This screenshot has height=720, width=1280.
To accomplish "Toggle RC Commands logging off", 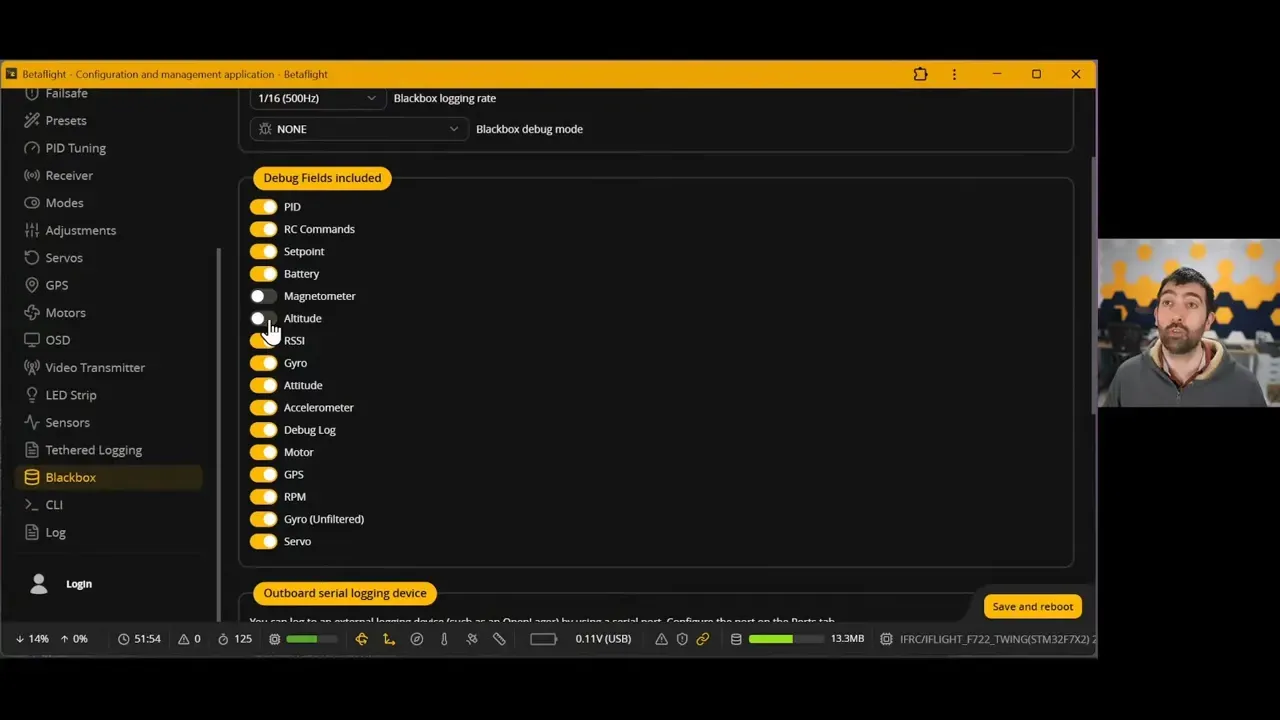I will (x=264, y=229).
